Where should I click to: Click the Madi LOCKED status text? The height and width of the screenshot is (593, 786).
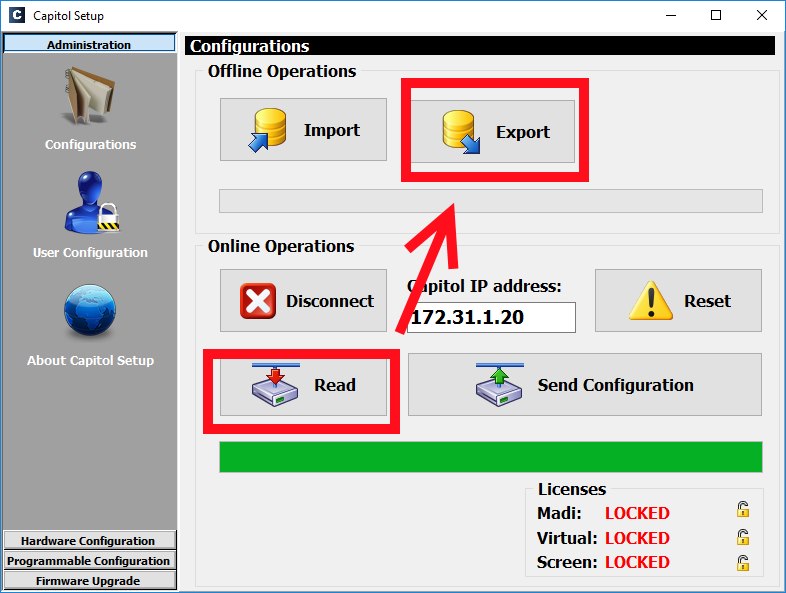[x=637, y=513]
